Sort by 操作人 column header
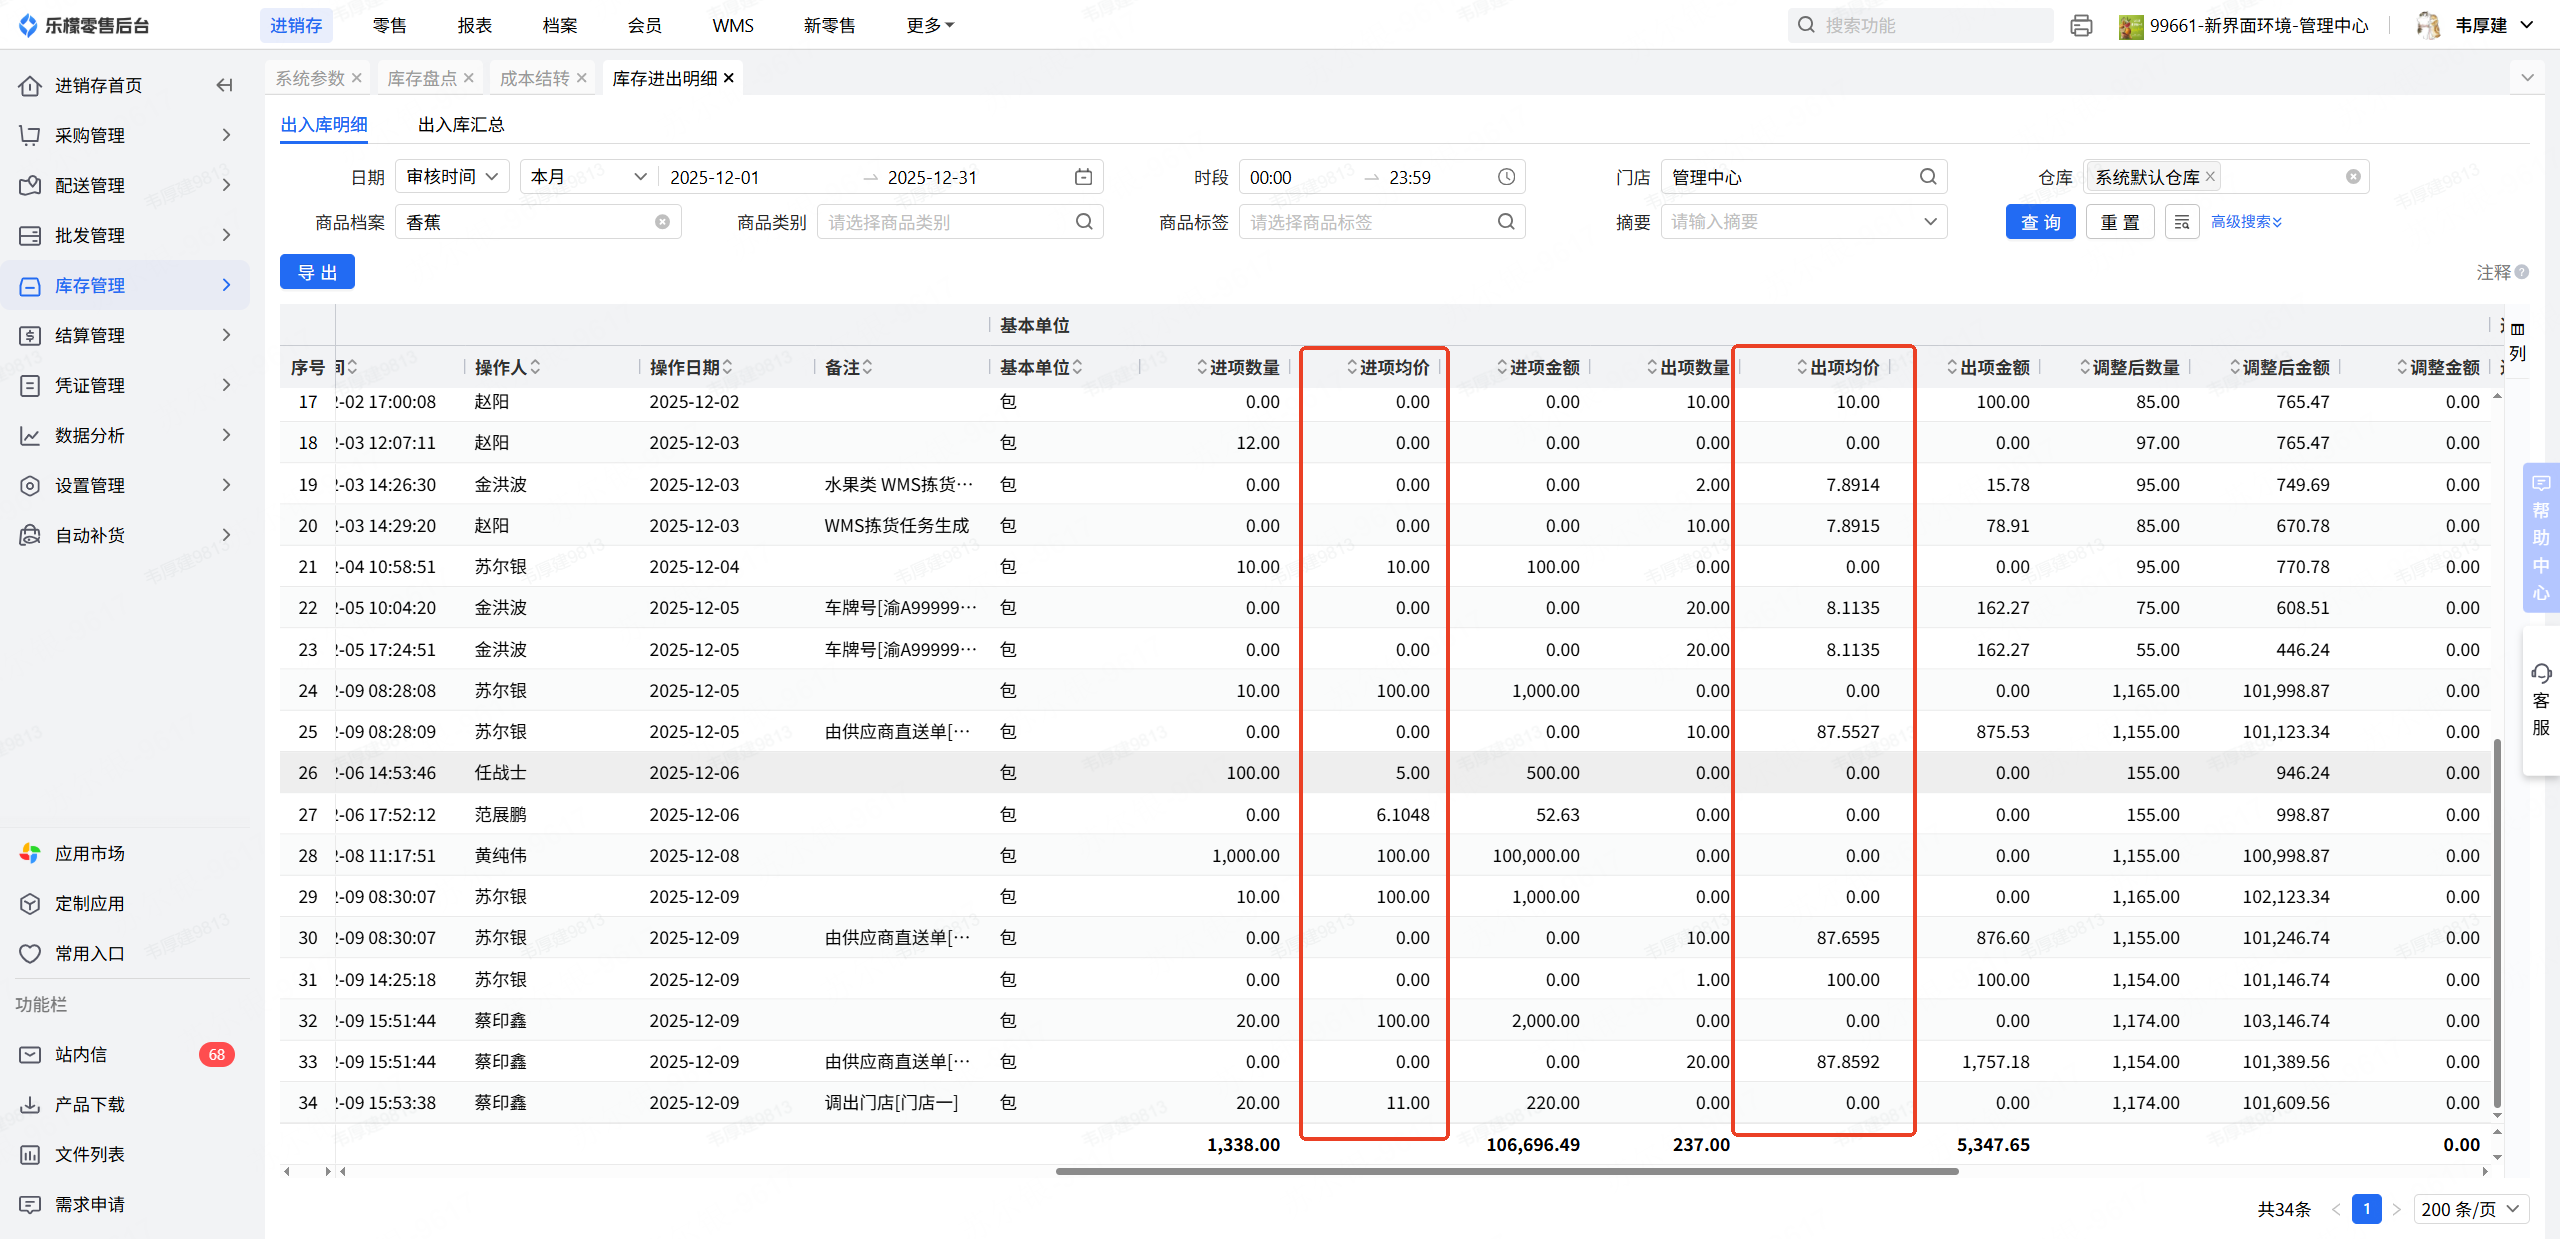 pos(507,368)
